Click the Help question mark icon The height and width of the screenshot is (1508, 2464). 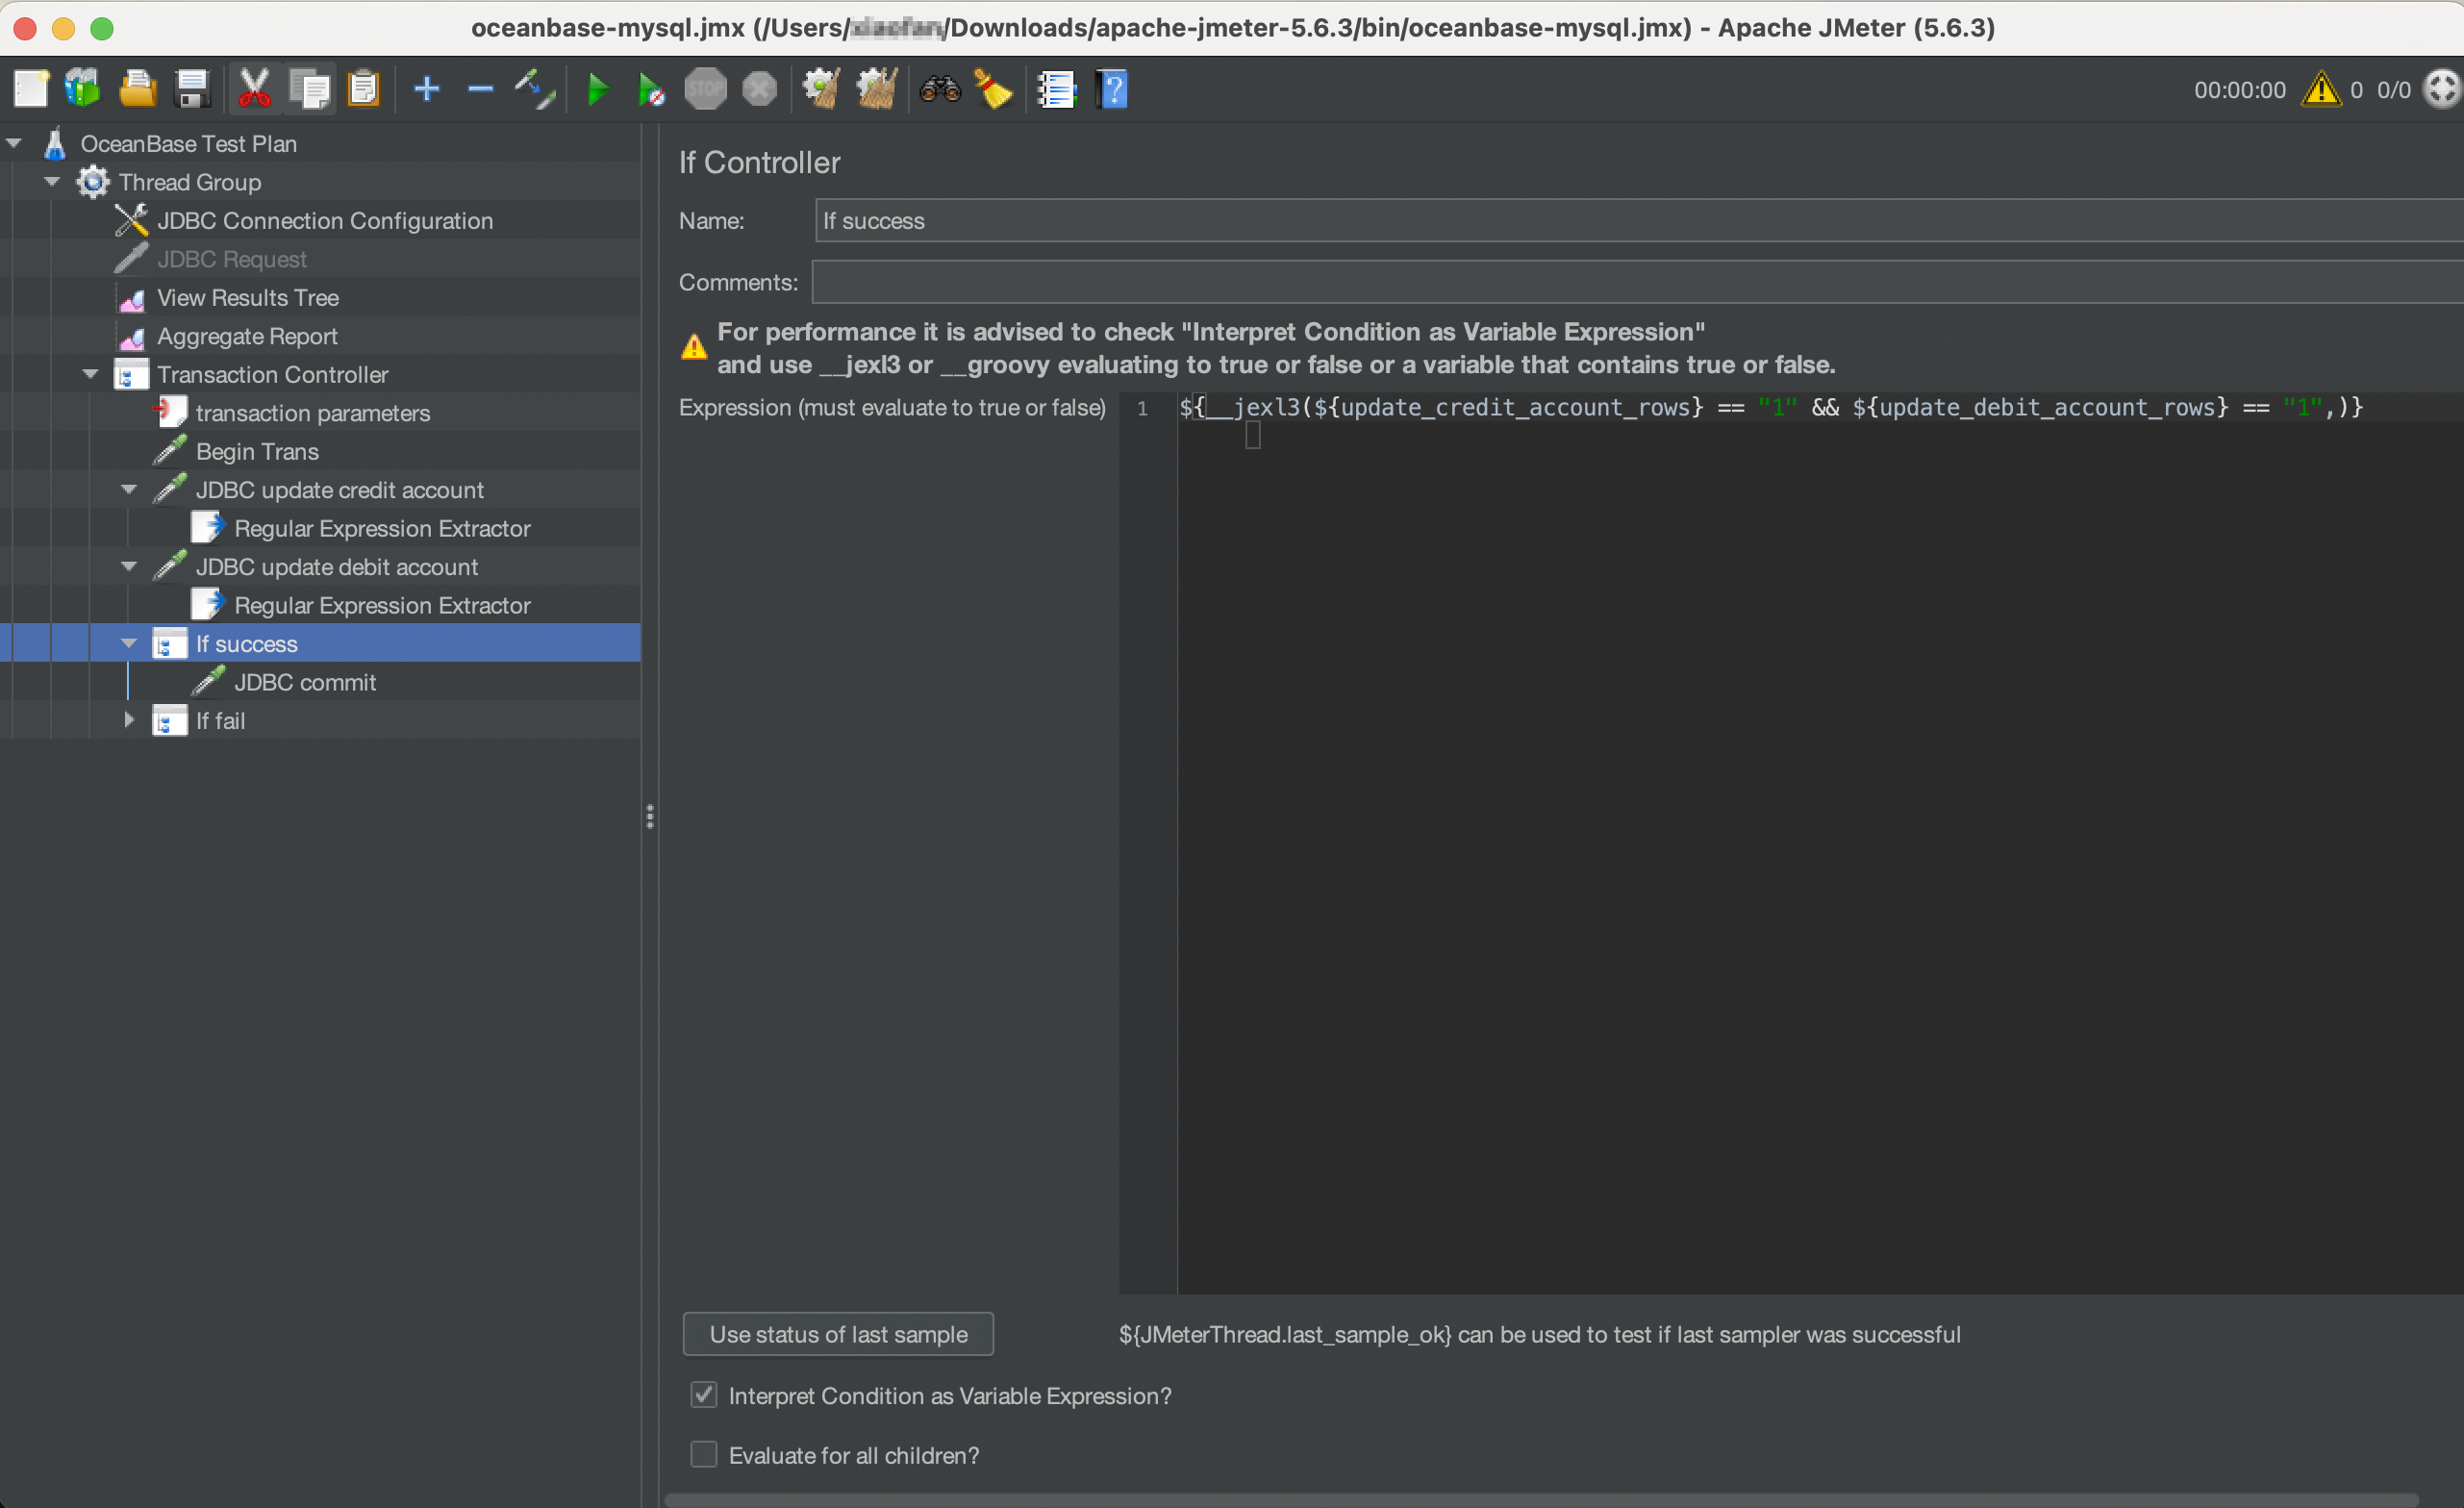pyautogui.click(x=1112, y=90)
